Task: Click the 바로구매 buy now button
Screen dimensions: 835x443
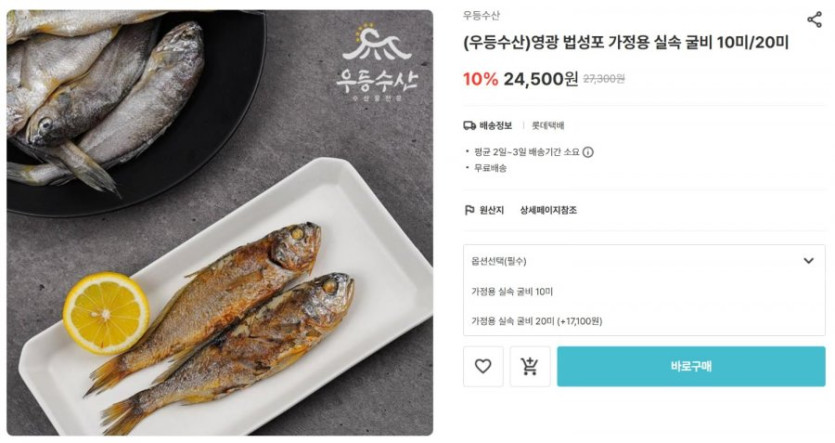Action: (691, 367)
